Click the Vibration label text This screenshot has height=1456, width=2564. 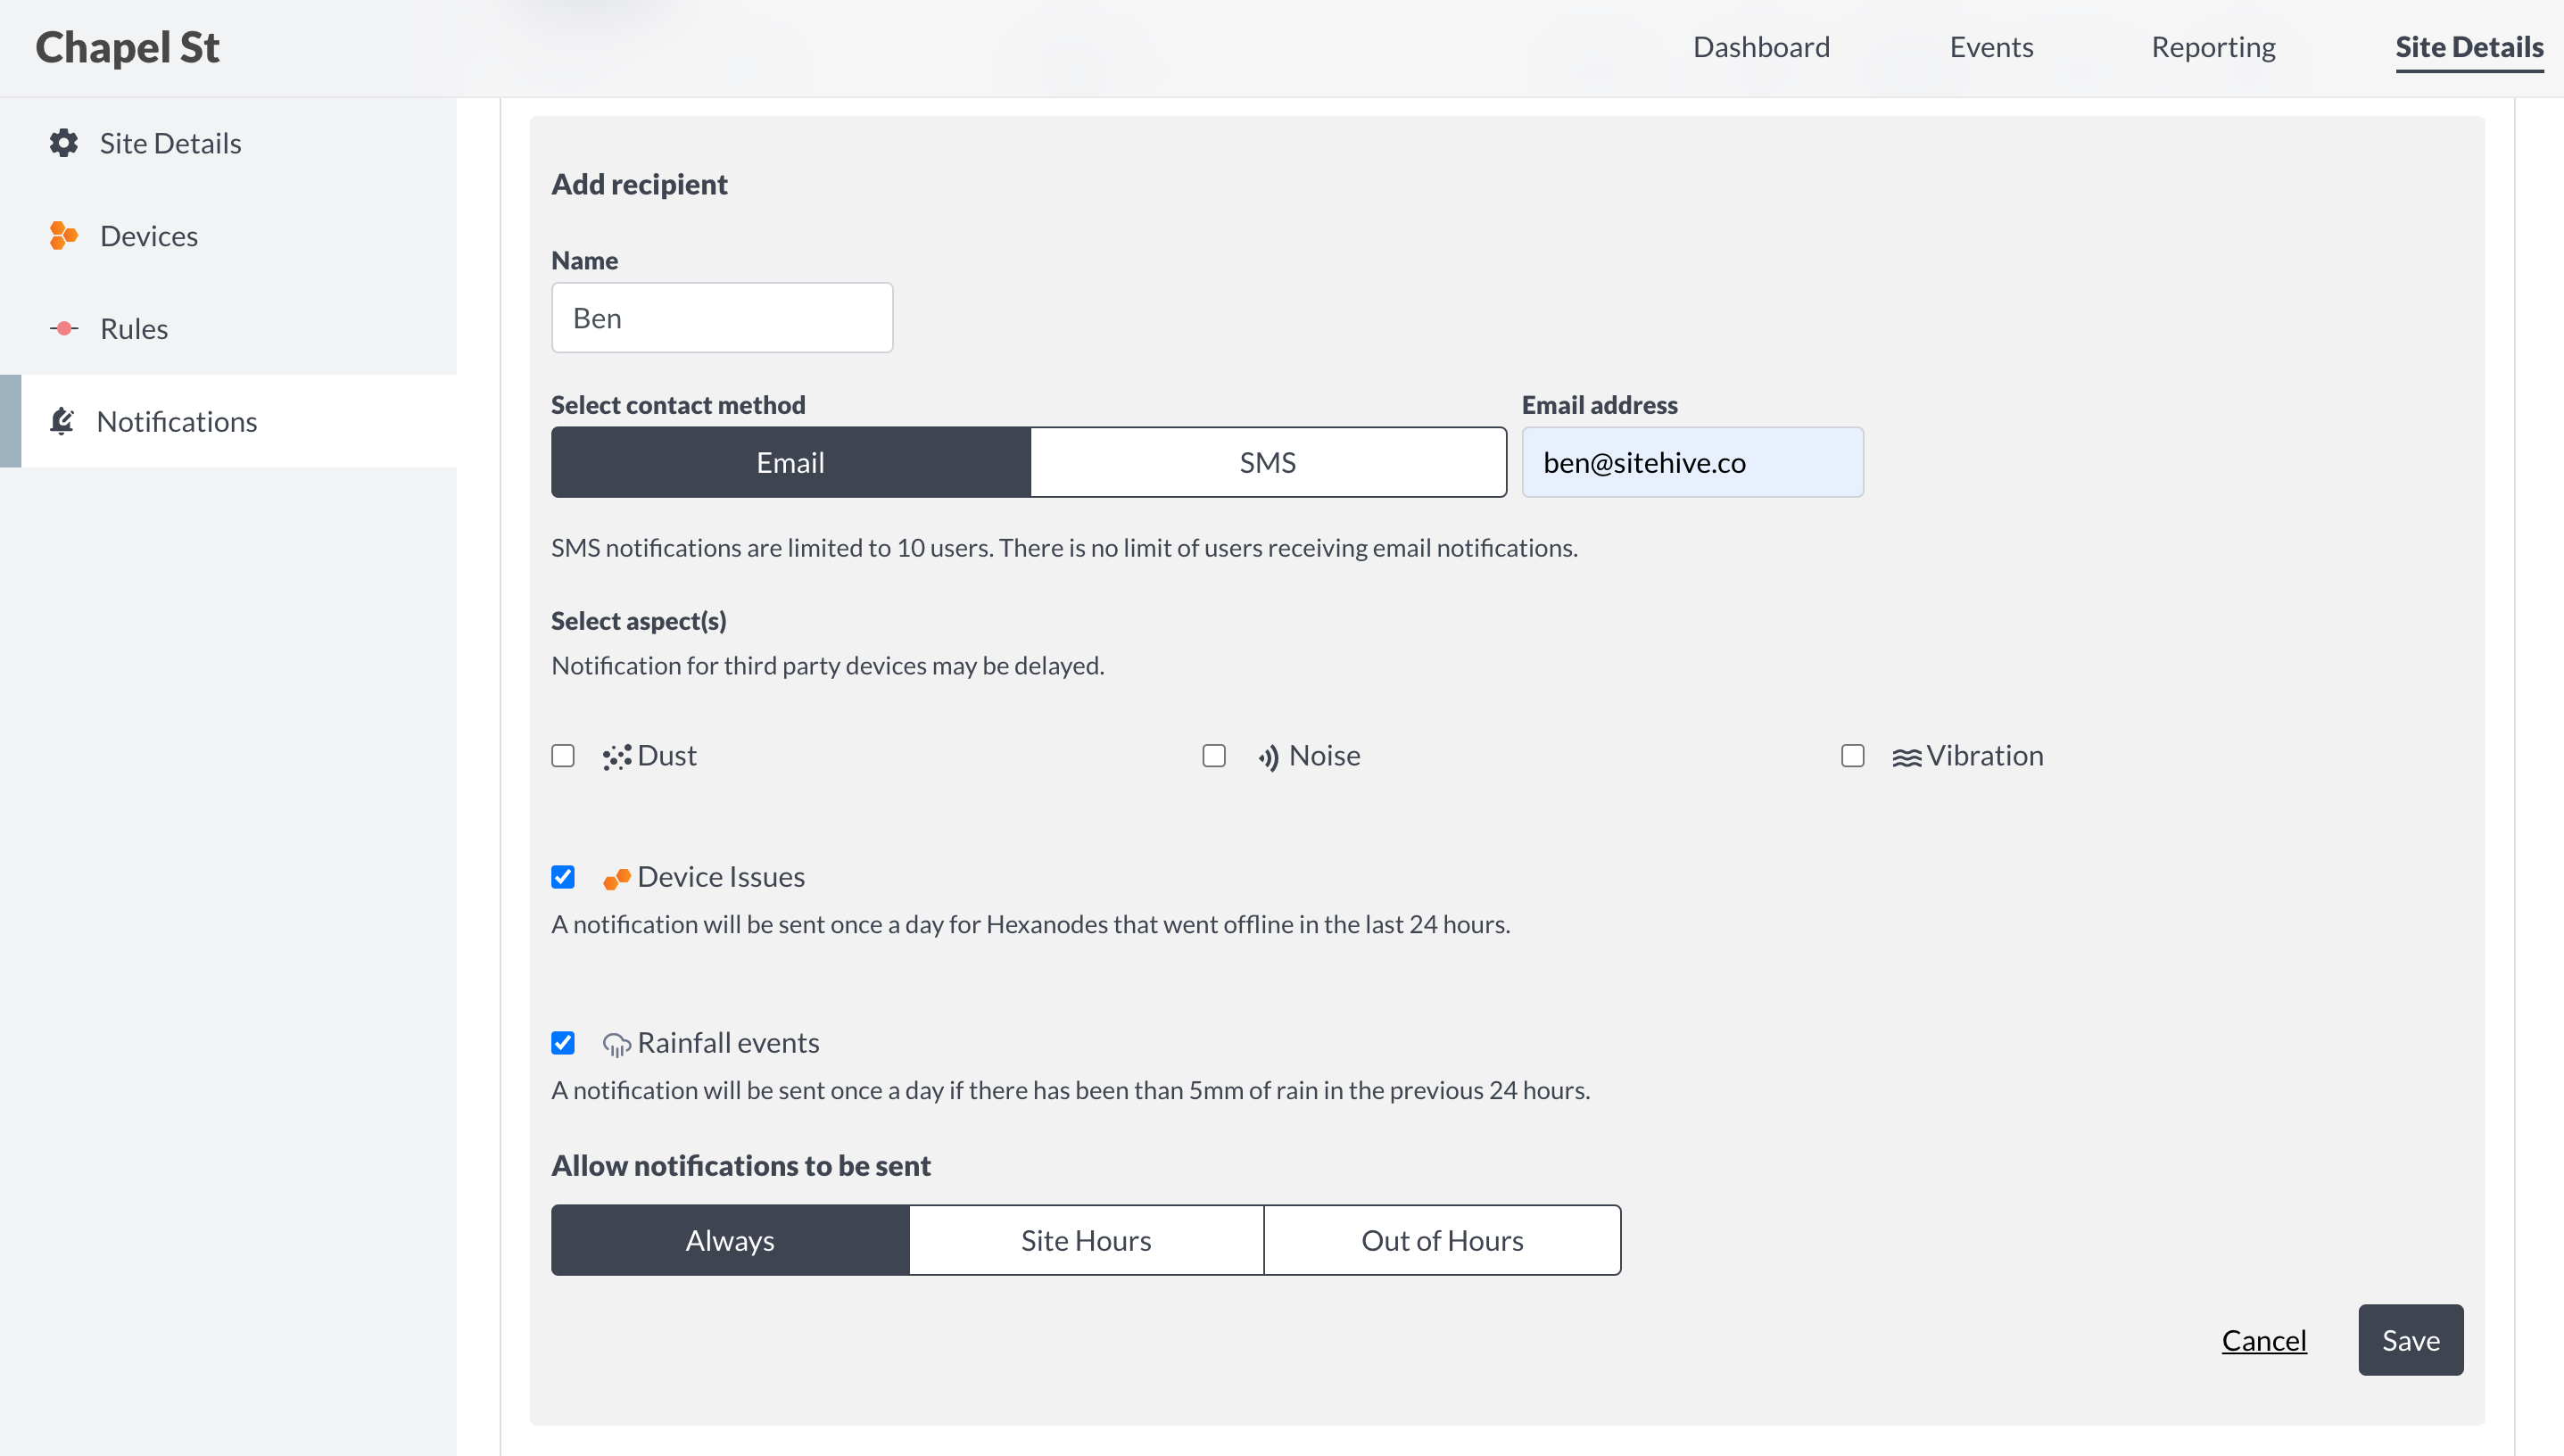1984,755
